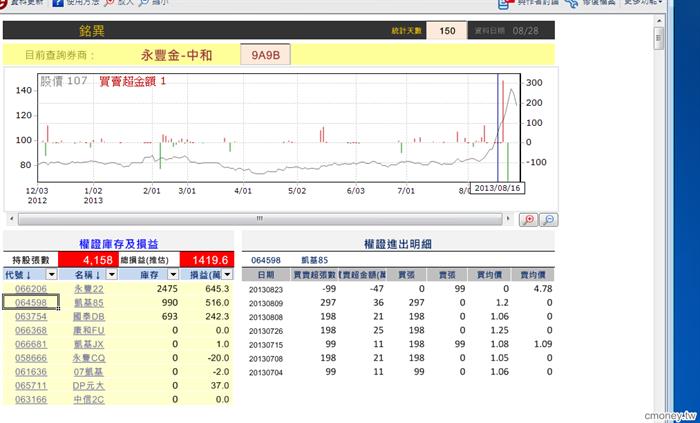Open warrant code 066368

[x=31, y=330]
